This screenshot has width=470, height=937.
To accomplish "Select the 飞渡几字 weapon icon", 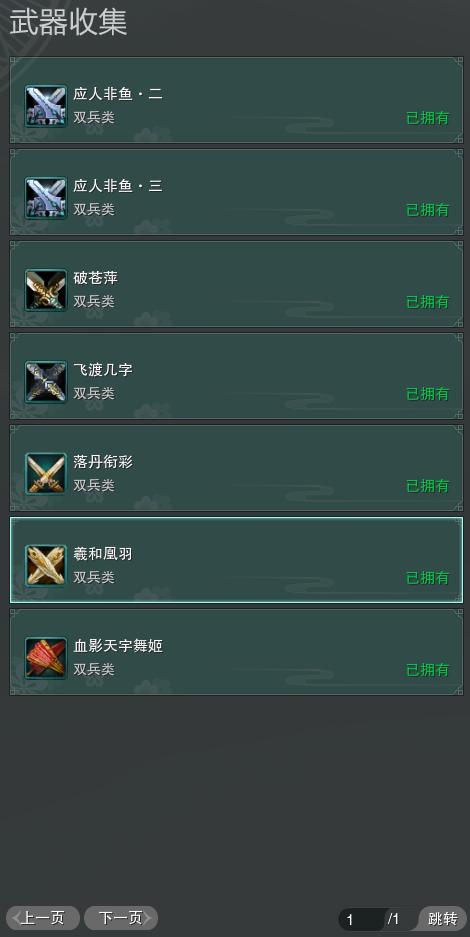I will point(46,382).
